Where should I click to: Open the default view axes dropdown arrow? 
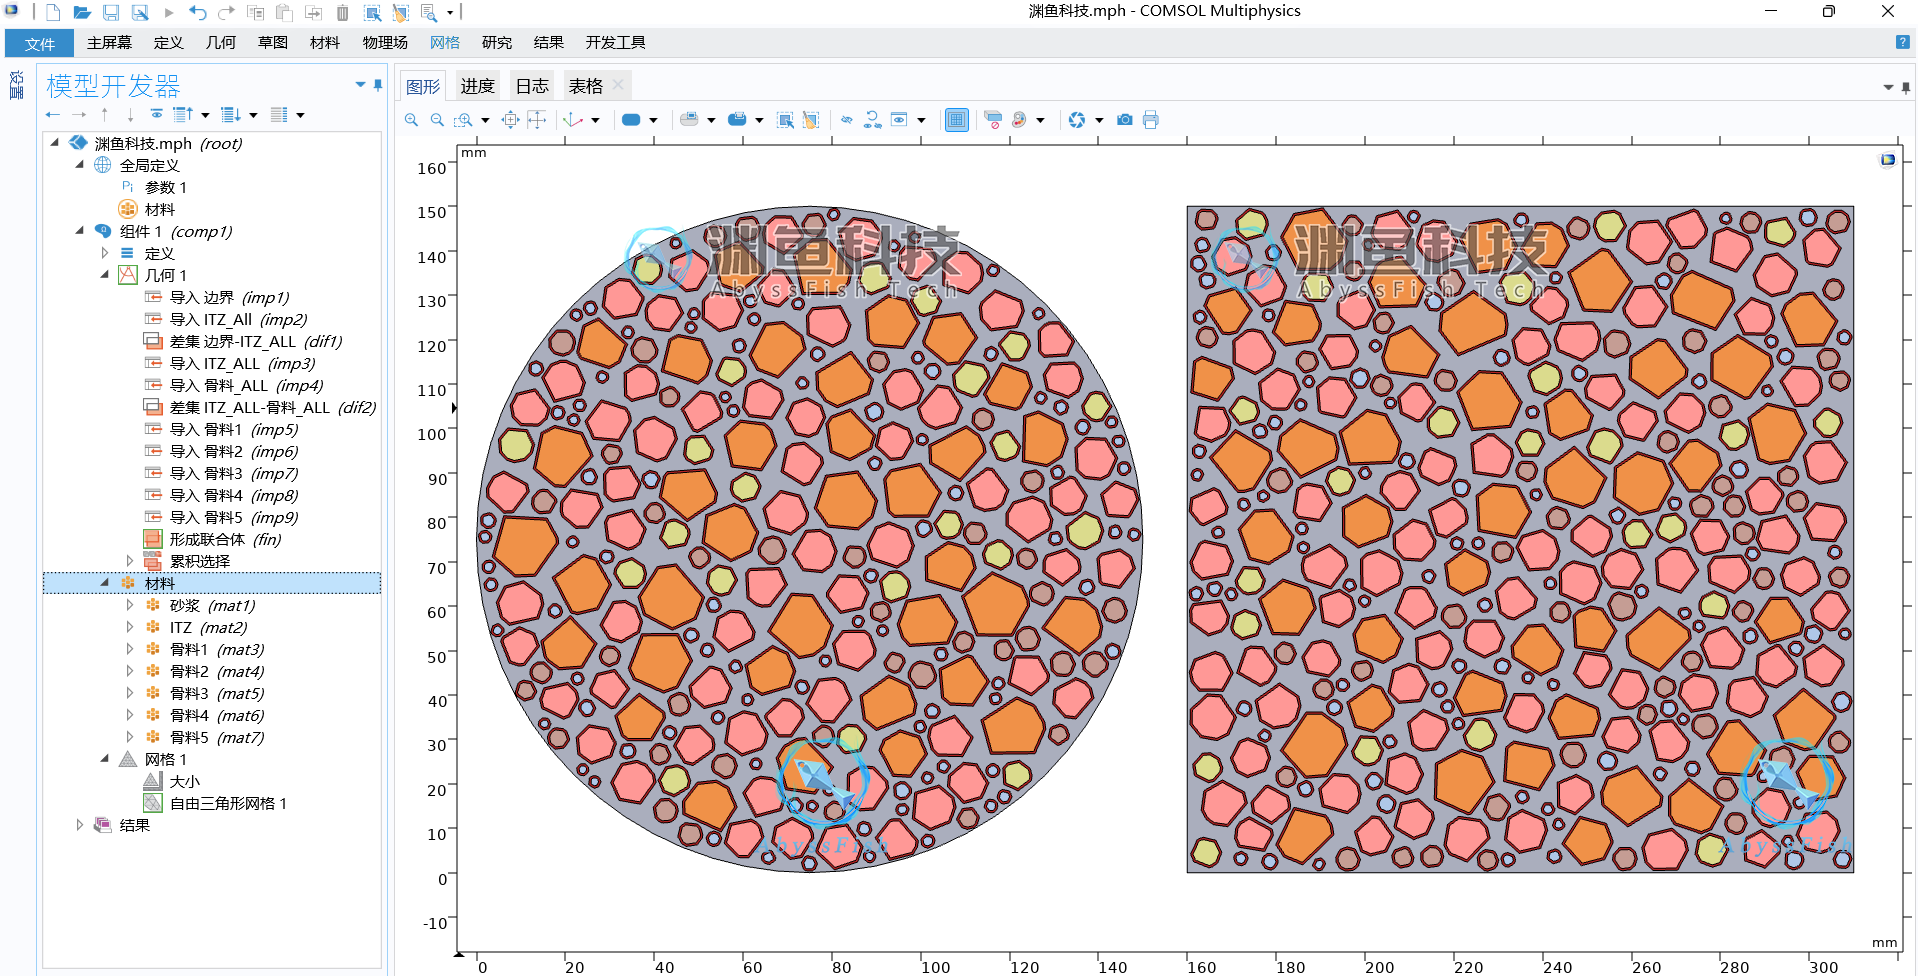pos(596,120)
